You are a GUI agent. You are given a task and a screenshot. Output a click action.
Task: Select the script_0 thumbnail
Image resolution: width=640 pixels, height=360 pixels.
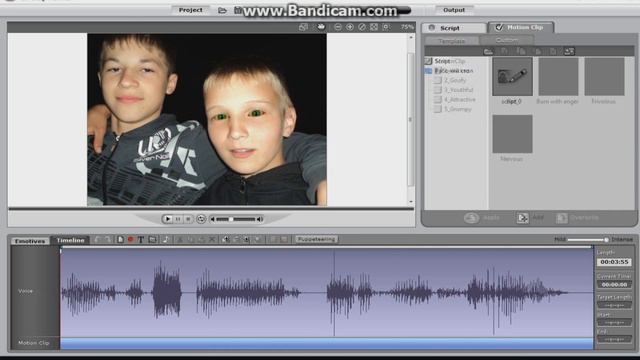coord(512,77)
